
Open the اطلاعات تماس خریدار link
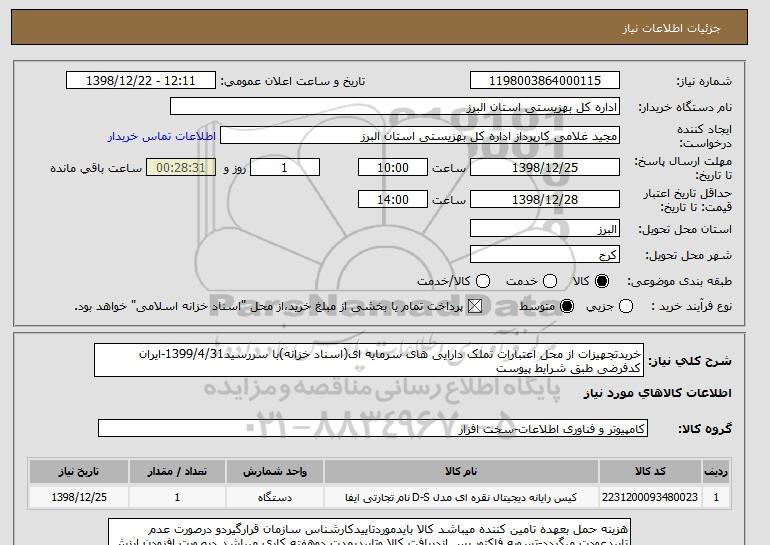(162, 136)
